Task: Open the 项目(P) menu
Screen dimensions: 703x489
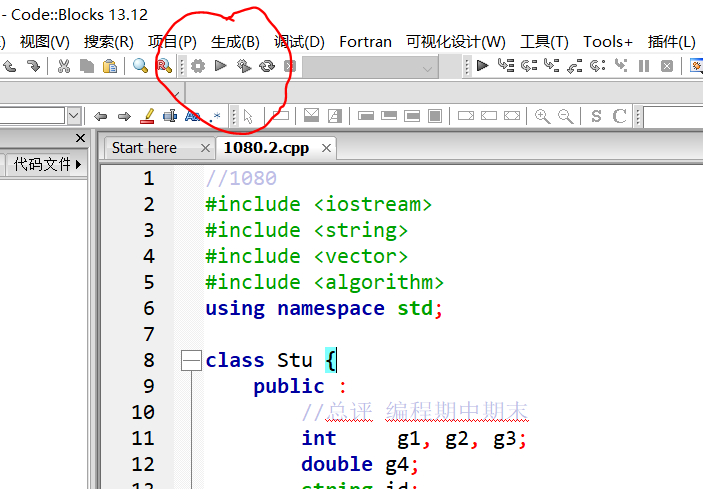Action: [172, 42]
